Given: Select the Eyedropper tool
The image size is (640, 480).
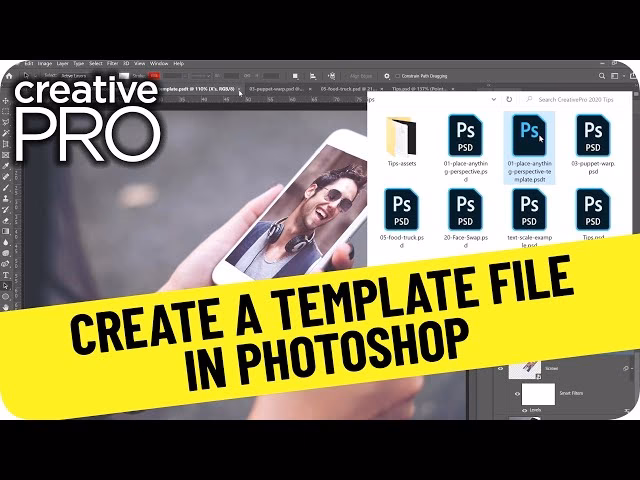Looking at the screenshot, I should click(x=6, y=166).
